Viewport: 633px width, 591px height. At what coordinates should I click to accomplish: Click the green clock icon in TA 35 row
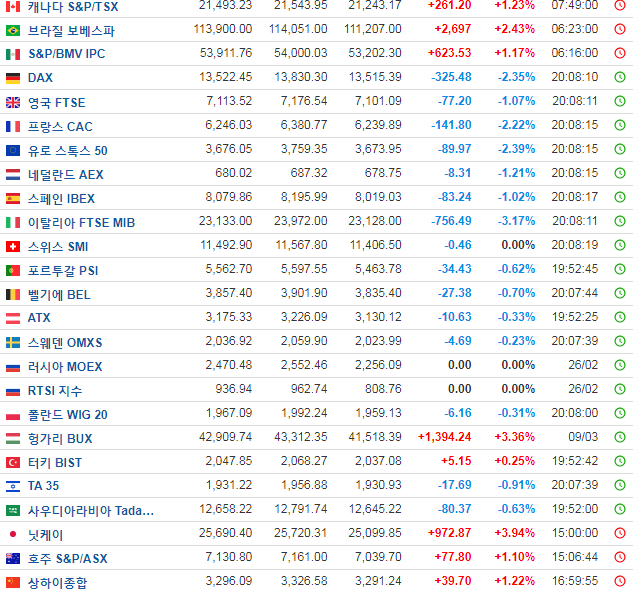tap(620, 485)
